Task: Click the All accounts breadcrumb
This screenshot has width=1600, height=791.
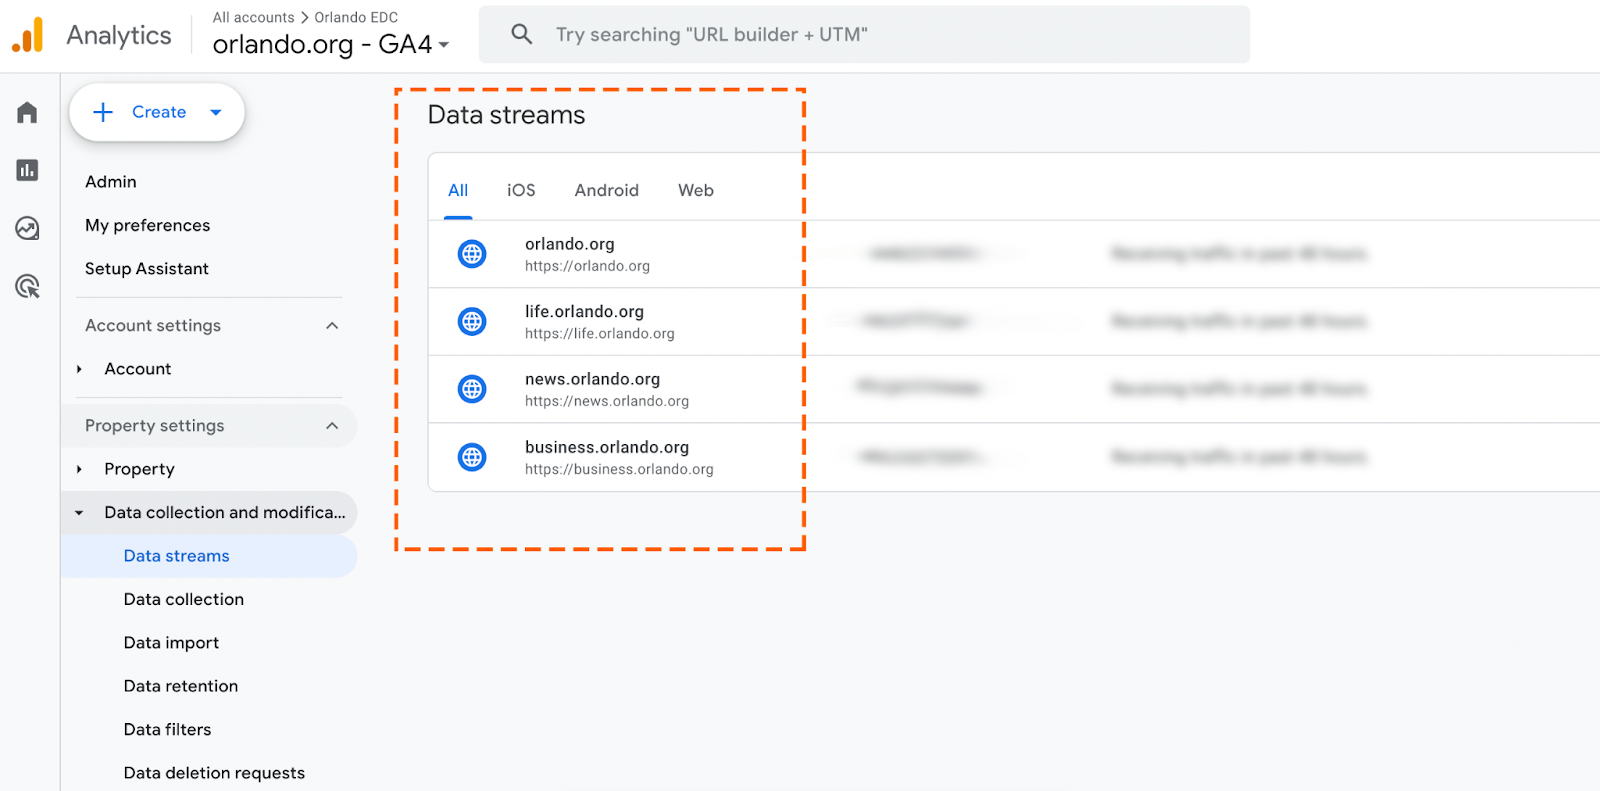Action: tap(253, 17)
